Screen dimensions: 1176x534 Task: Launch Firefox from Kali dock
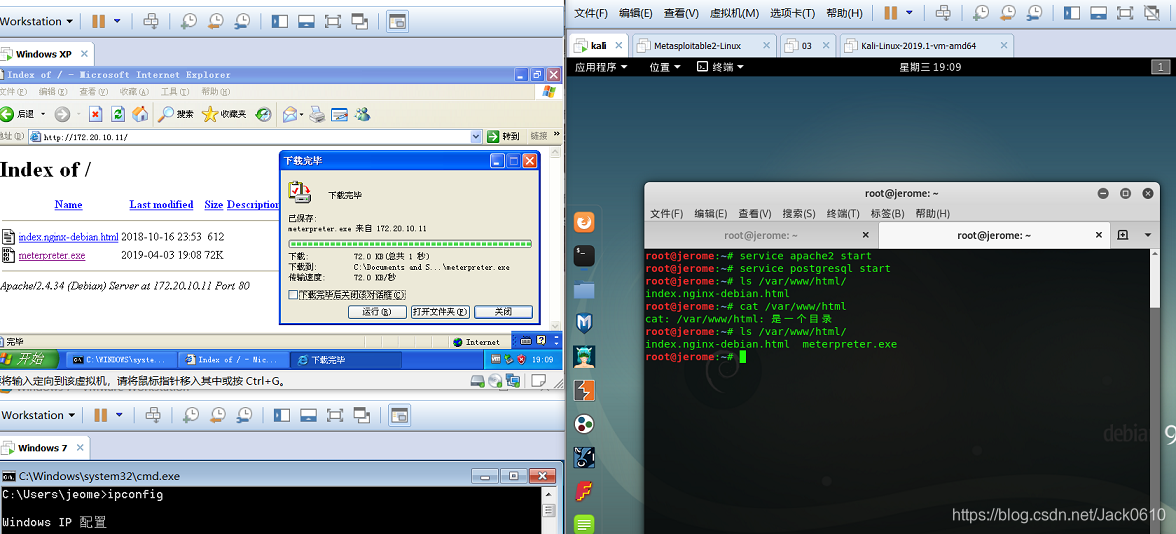584,222
